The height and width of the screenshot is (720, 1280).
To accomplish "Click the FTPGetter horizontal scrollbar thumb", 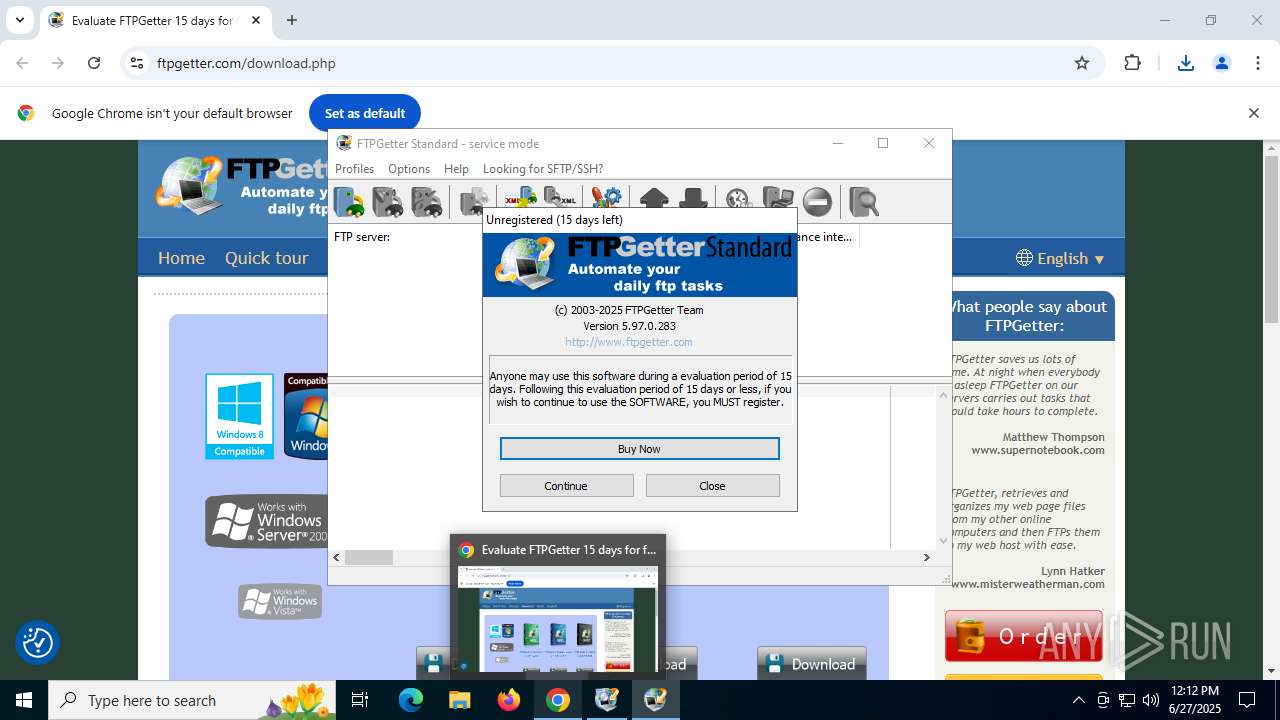I will (369, 557).
